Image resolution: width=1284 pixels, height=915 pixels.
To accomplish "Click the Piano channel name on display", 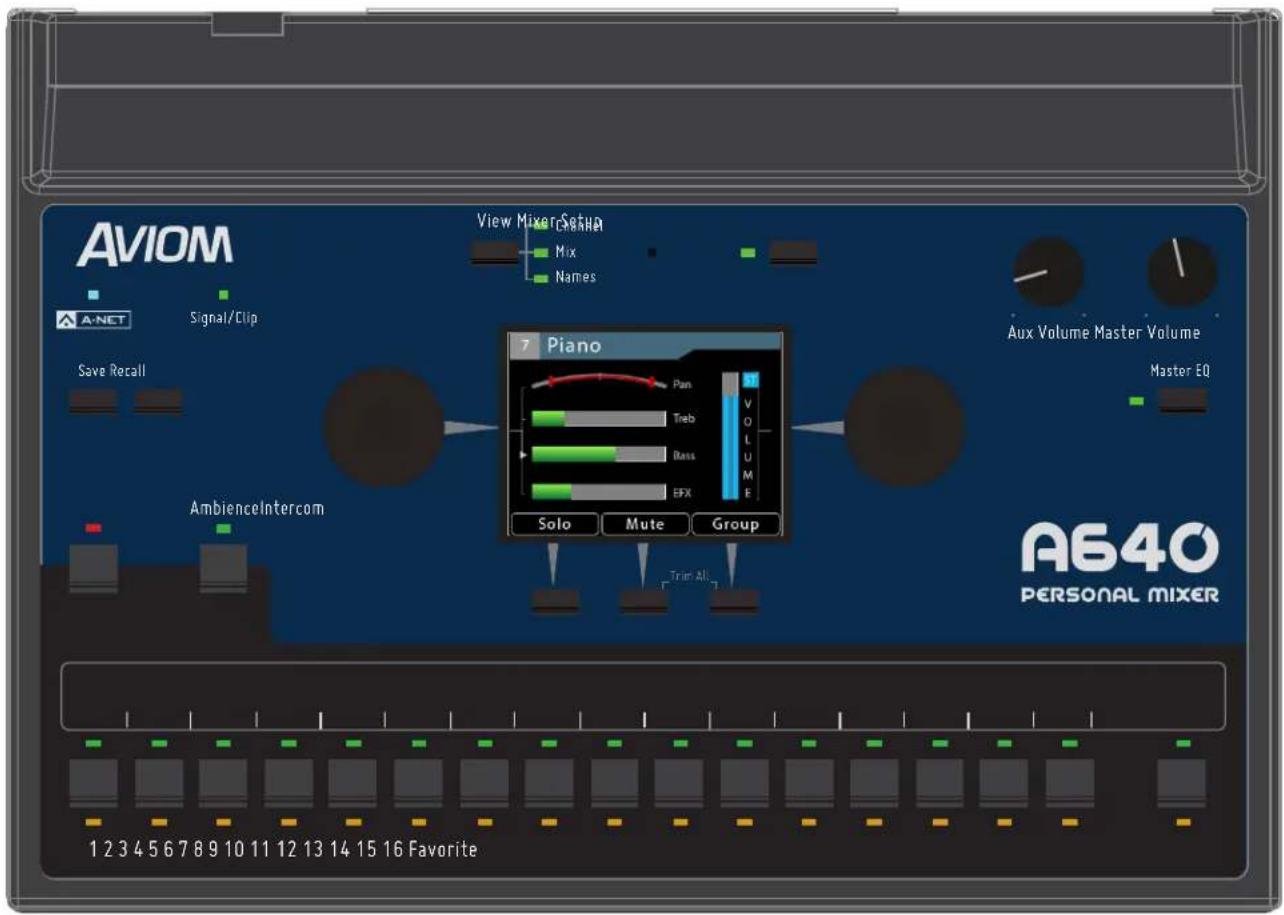I will click(x=574, y=346).
